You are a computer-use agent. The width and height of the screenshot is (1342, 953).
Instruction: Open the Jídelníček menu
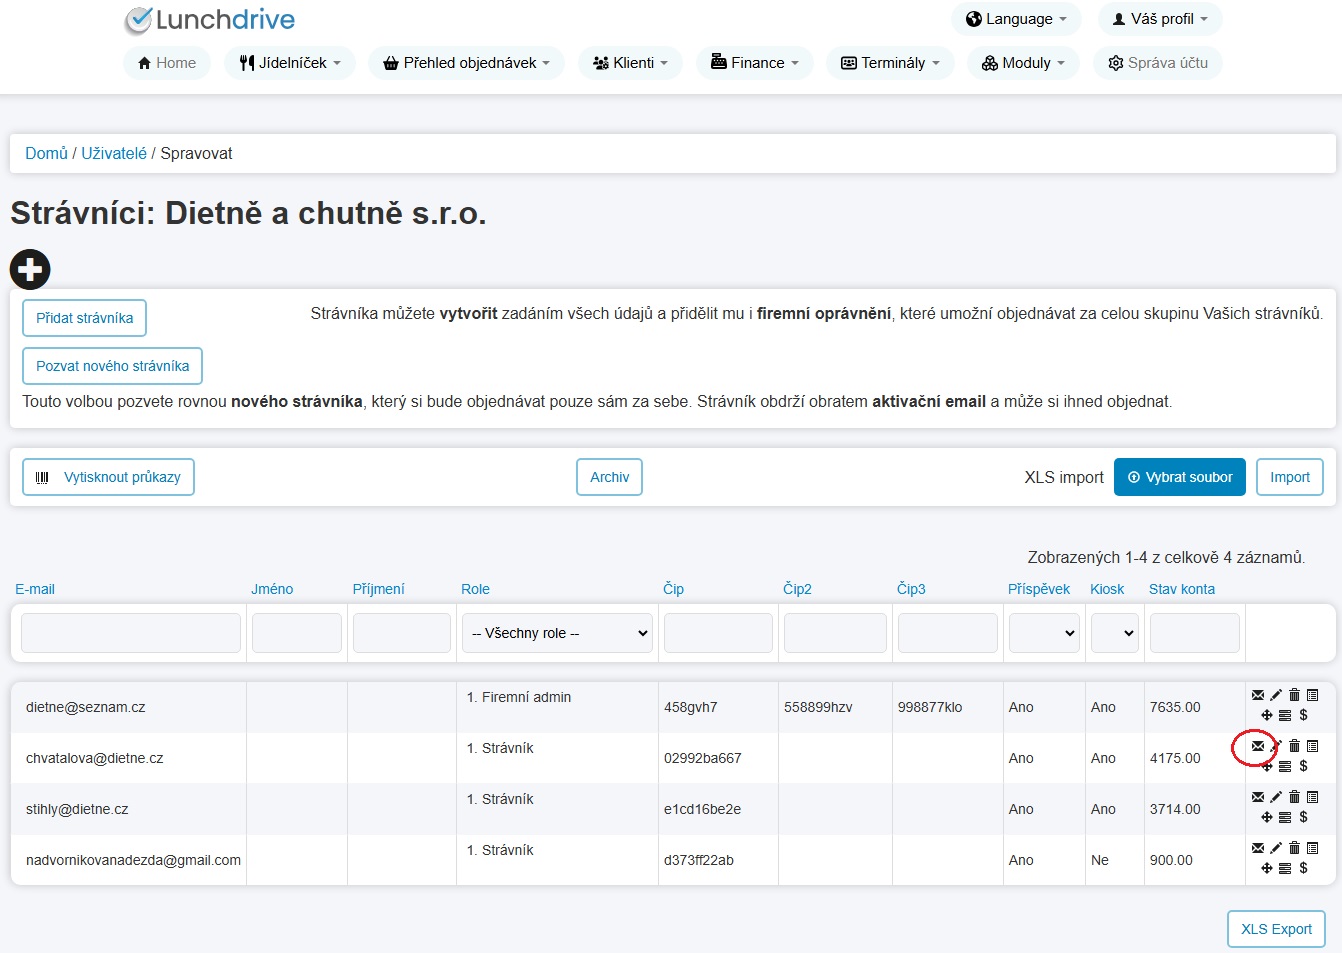point(290,63)
